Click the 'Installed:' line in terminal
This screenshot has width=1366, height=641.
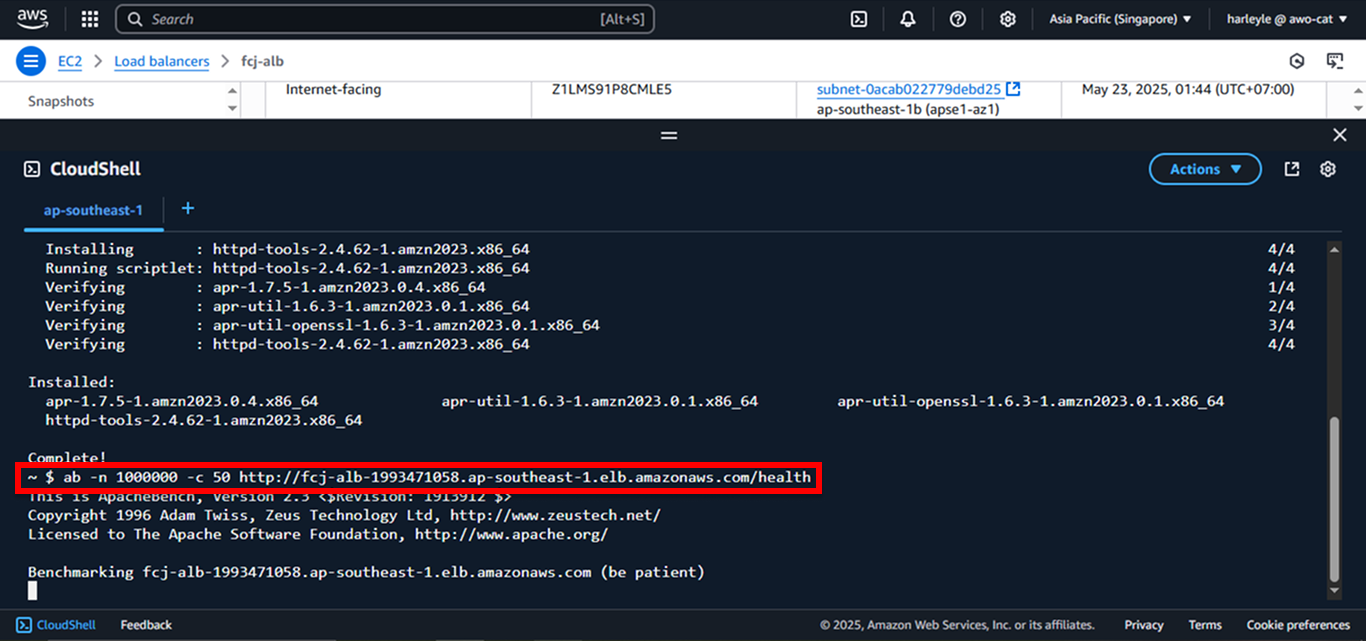[71, 382]
